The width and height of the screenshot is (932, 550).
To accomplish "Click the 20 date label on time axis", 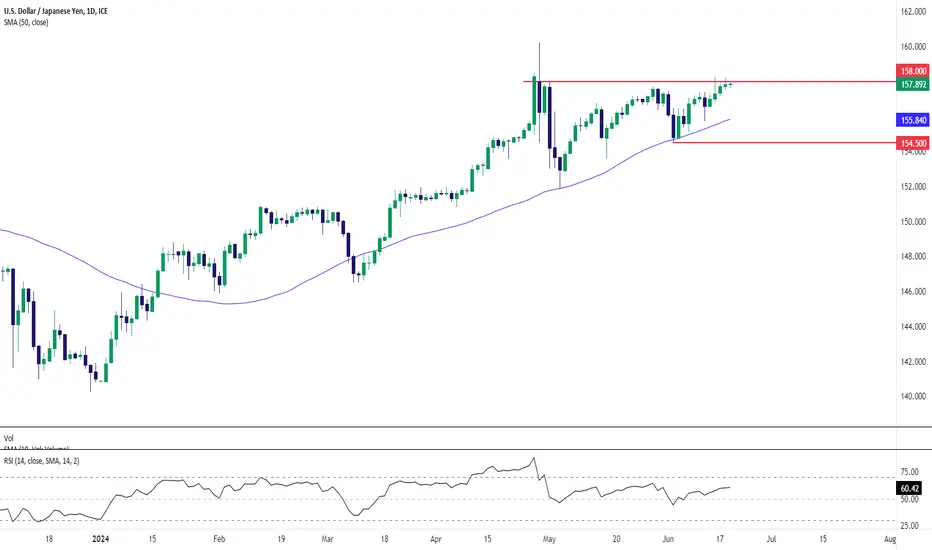I will (x=616, y=539).
